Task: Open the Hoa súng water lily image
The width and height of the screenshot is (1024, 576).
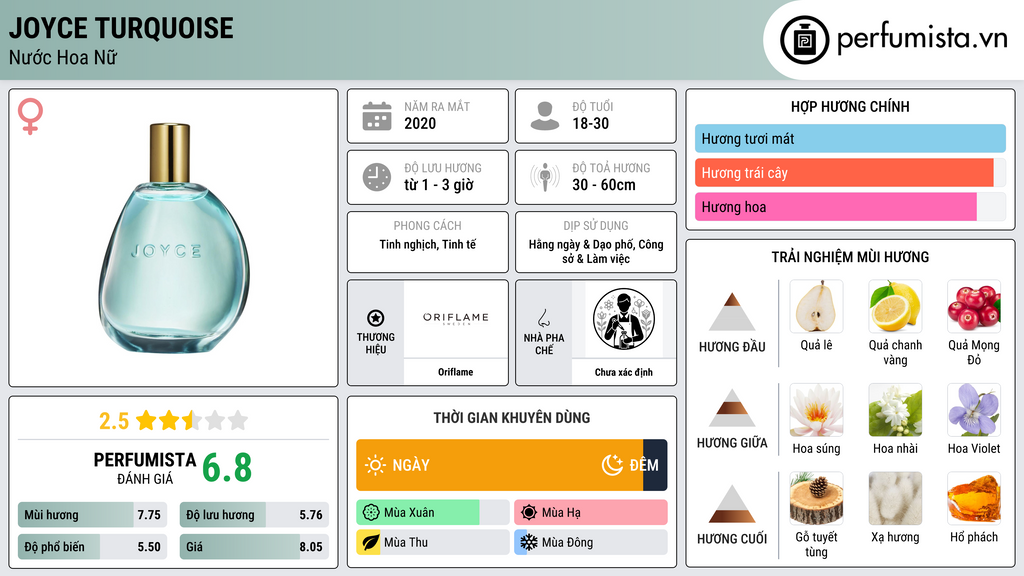Action: pos(816,409)
